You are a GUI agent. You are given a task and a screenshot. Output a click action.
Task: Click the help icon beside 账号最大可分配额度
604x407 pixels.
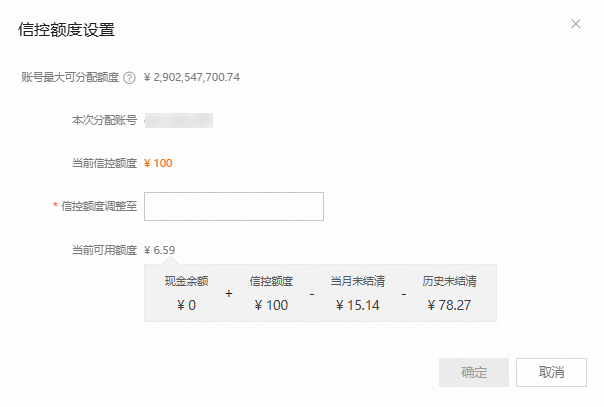click(x=130, y=77)
